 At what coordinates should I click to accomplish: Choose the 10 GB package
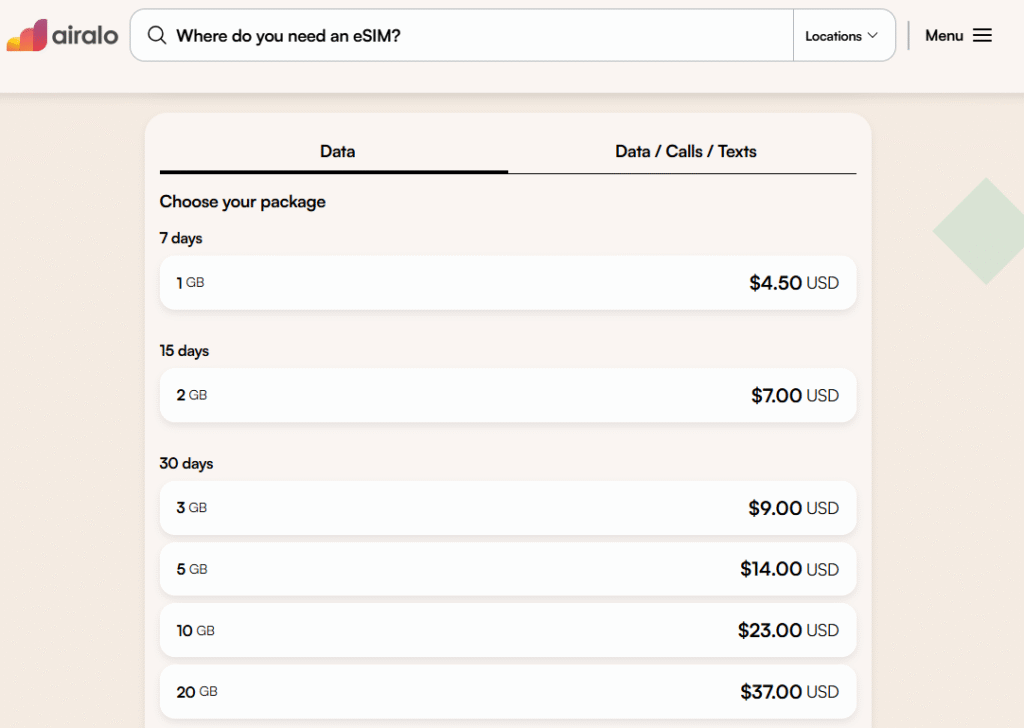tap(507, 631)
